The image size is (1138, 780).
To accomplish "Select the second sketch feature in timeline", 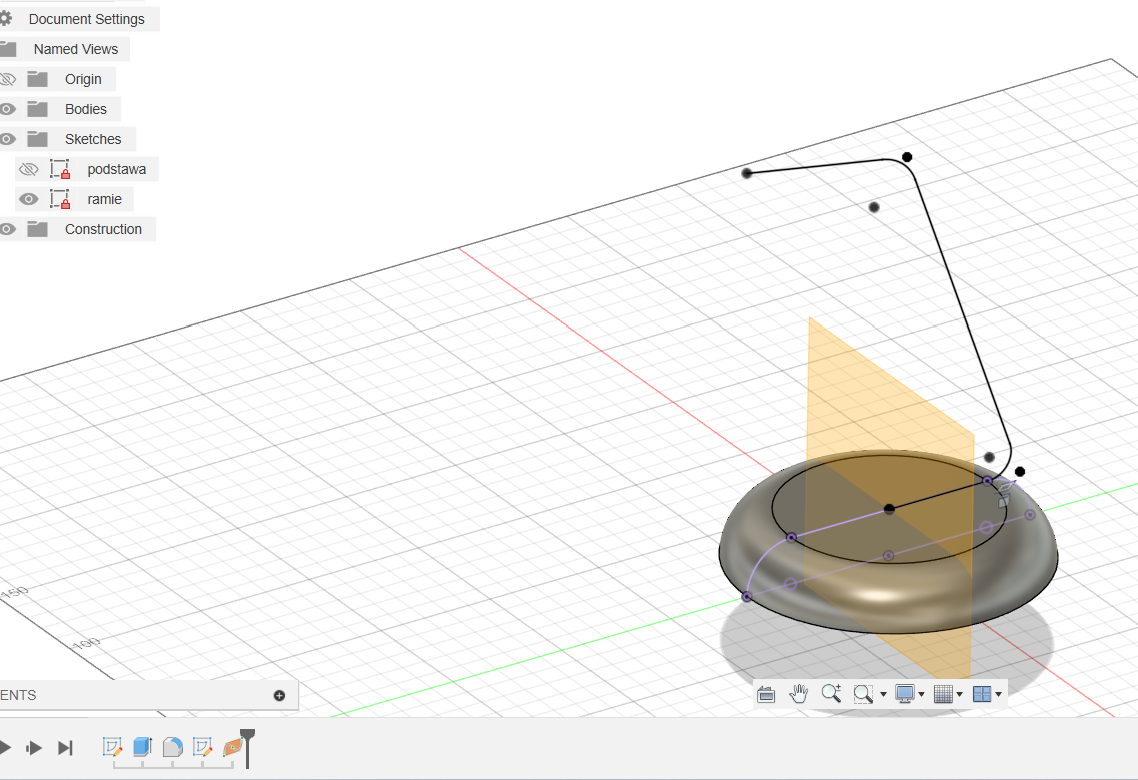I will pos(202,747).
